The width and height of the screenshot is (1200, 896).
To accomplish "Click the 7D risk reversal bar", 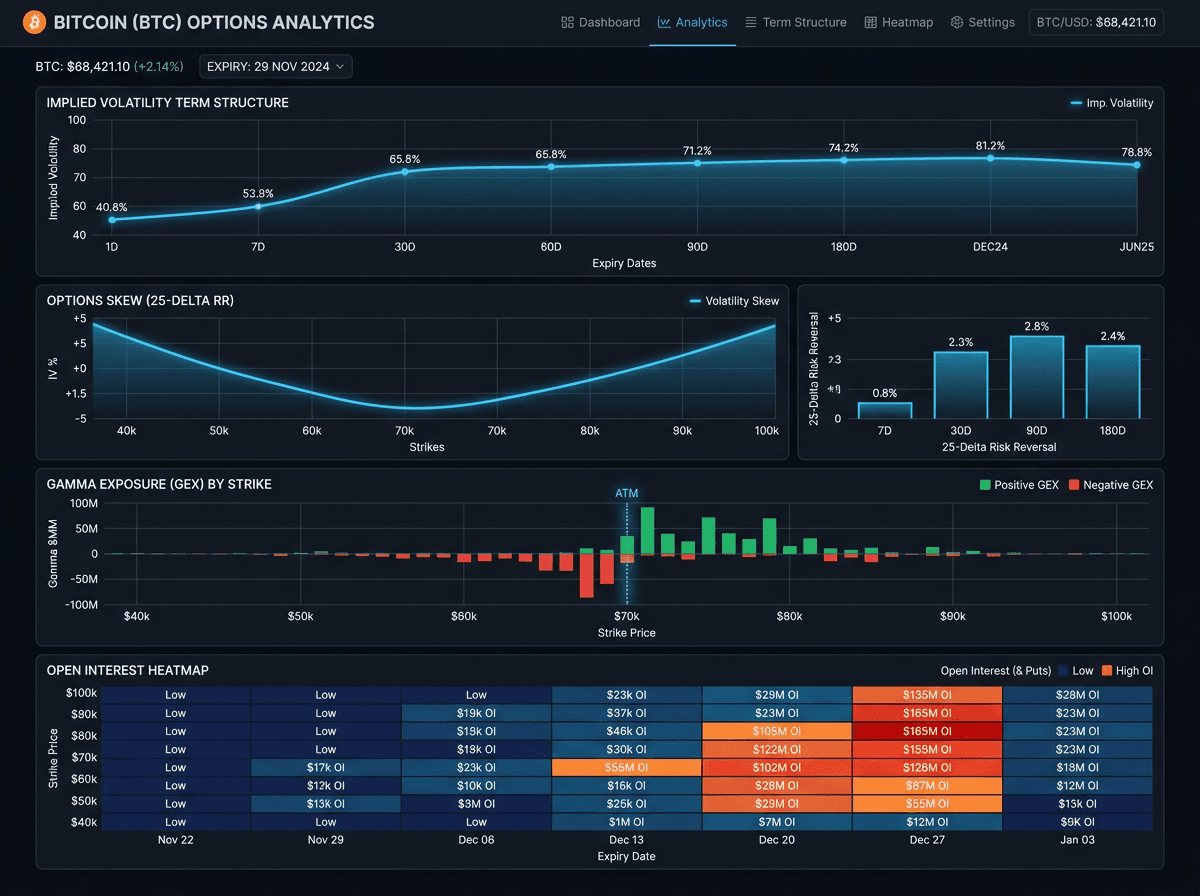I will point(885,410).
